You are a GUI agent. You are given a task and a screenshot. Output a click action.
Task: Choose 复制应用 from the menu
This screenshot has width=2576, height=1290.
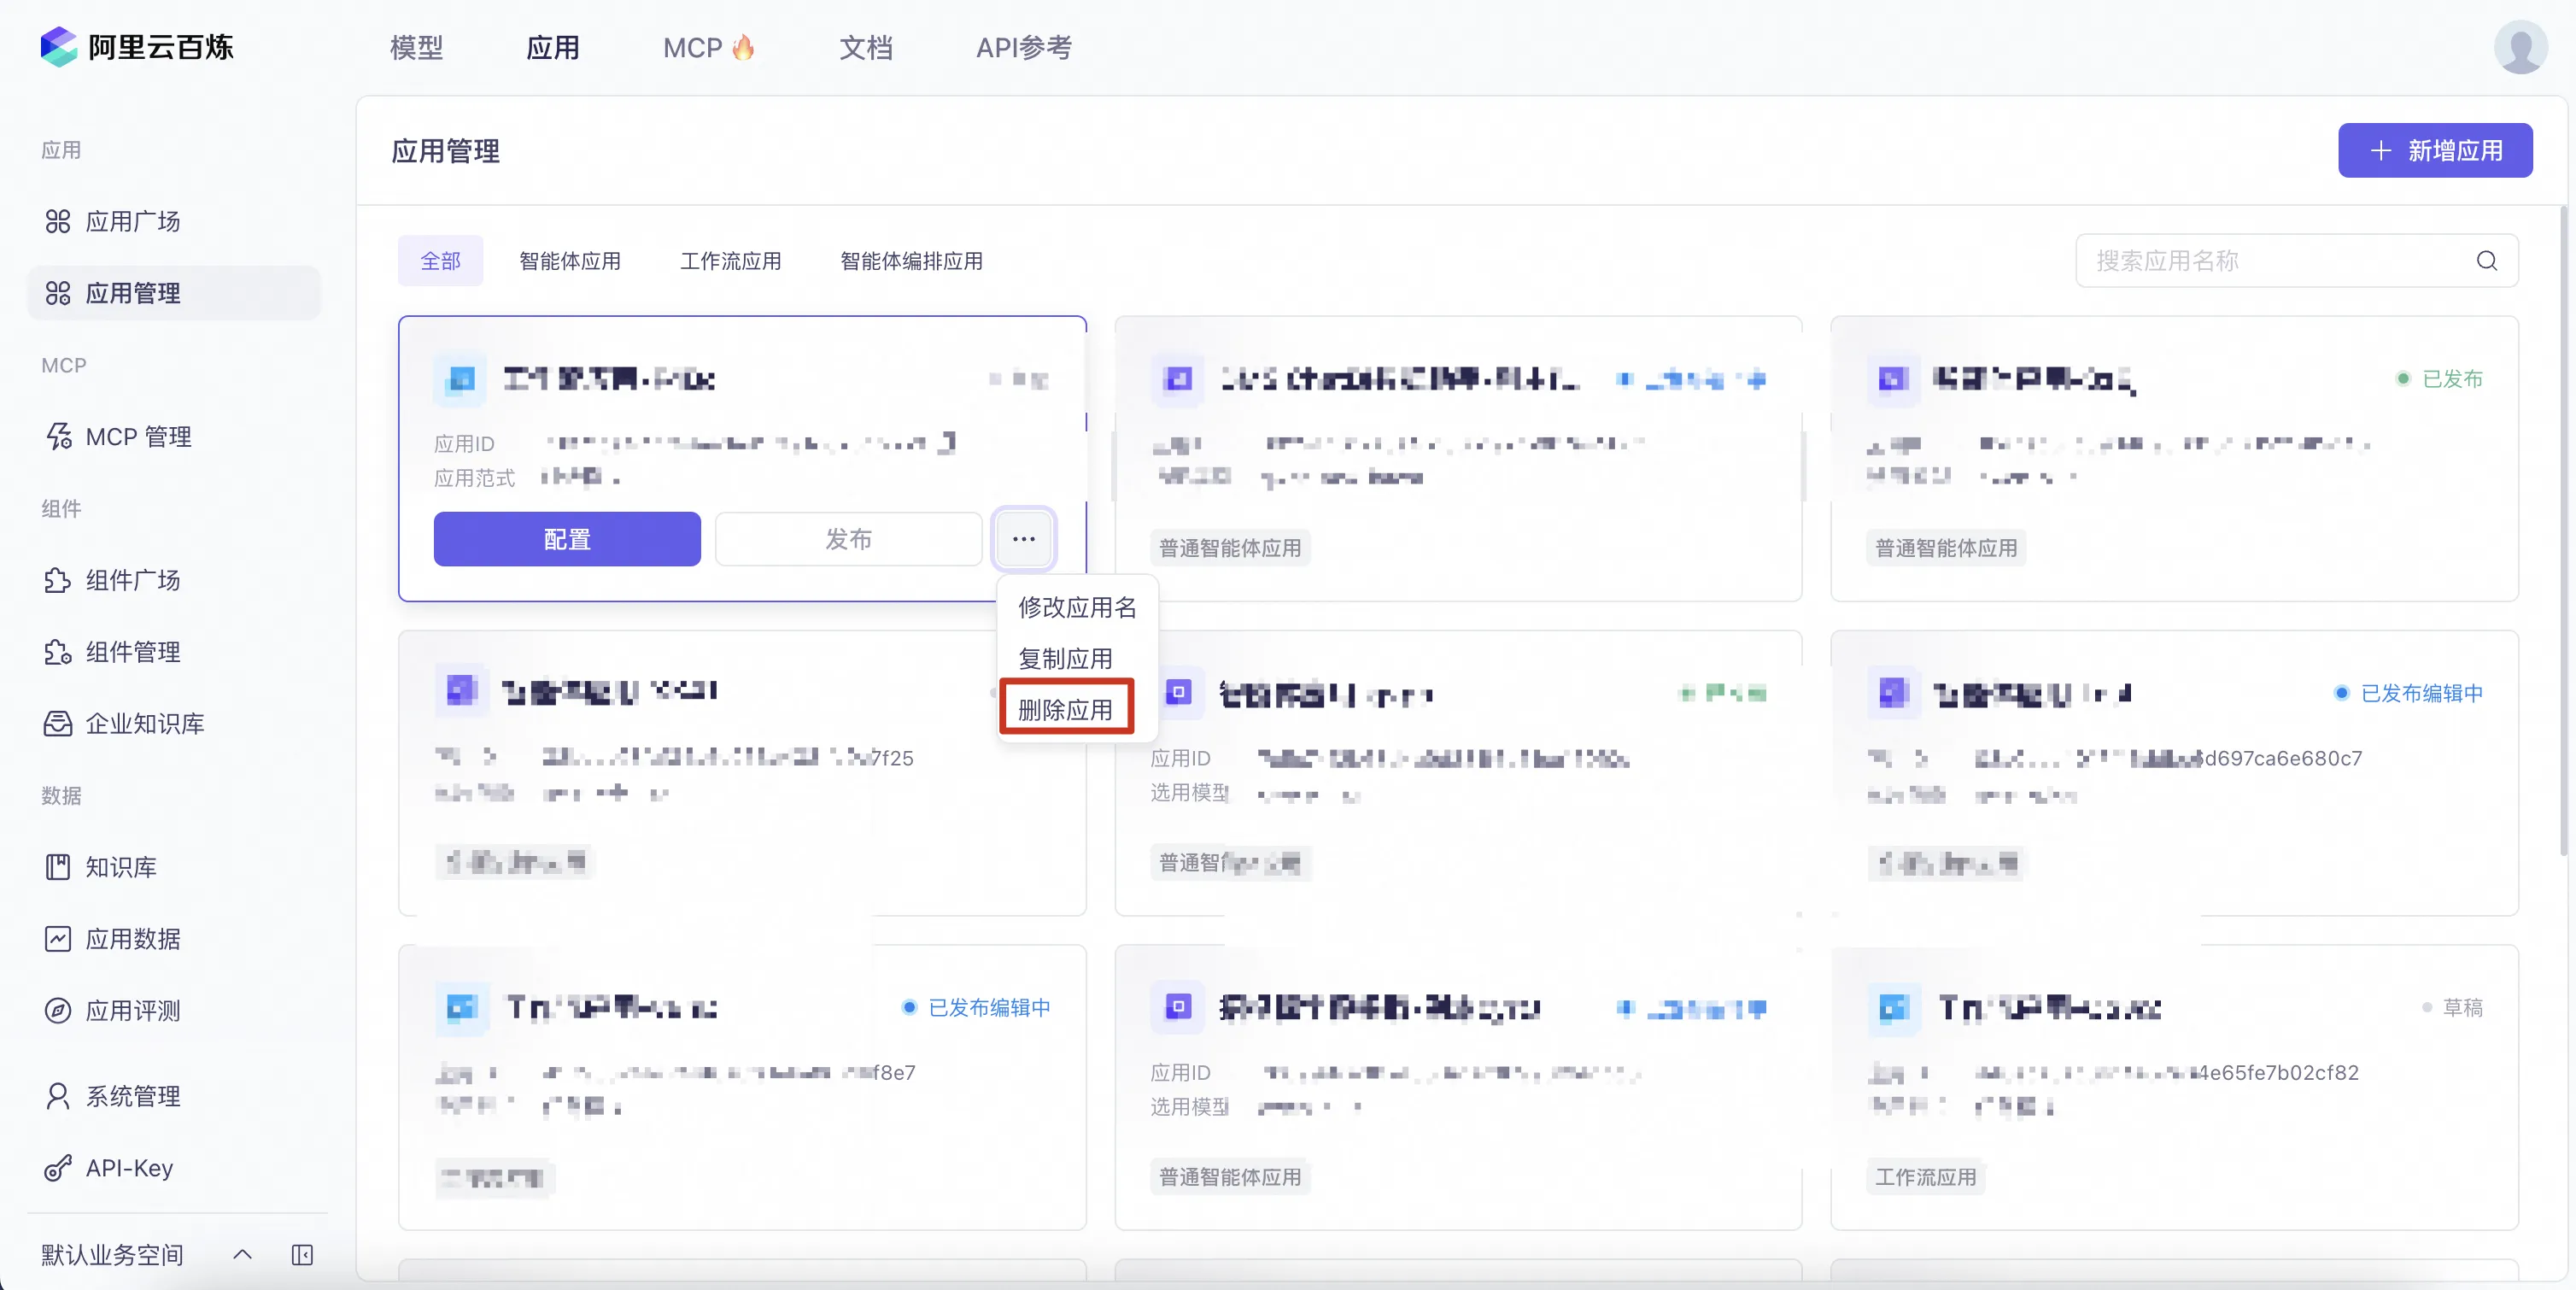1065,658
